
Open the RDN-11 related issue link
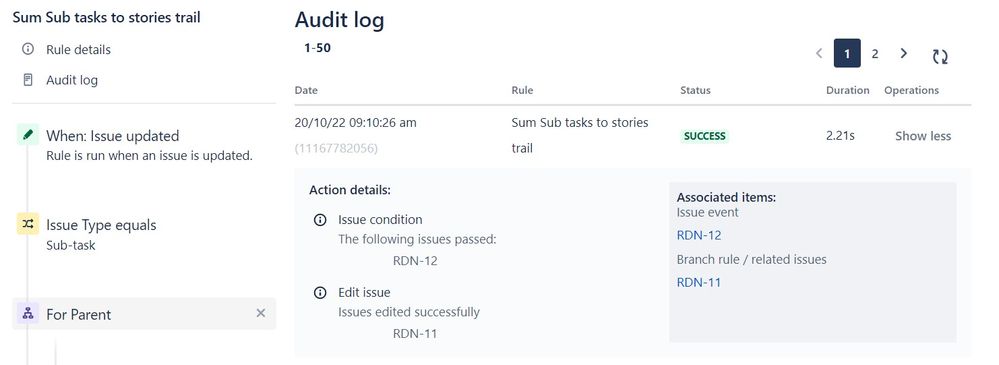pos(699,282)
